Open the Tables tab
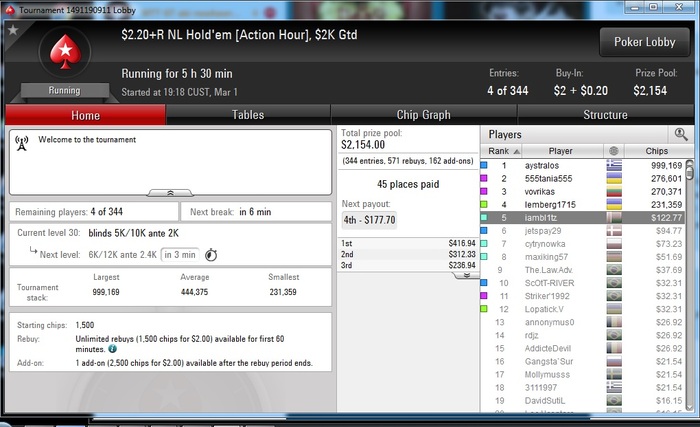The height and width of the screenshot is (427, 700). (x=248, y=115)
